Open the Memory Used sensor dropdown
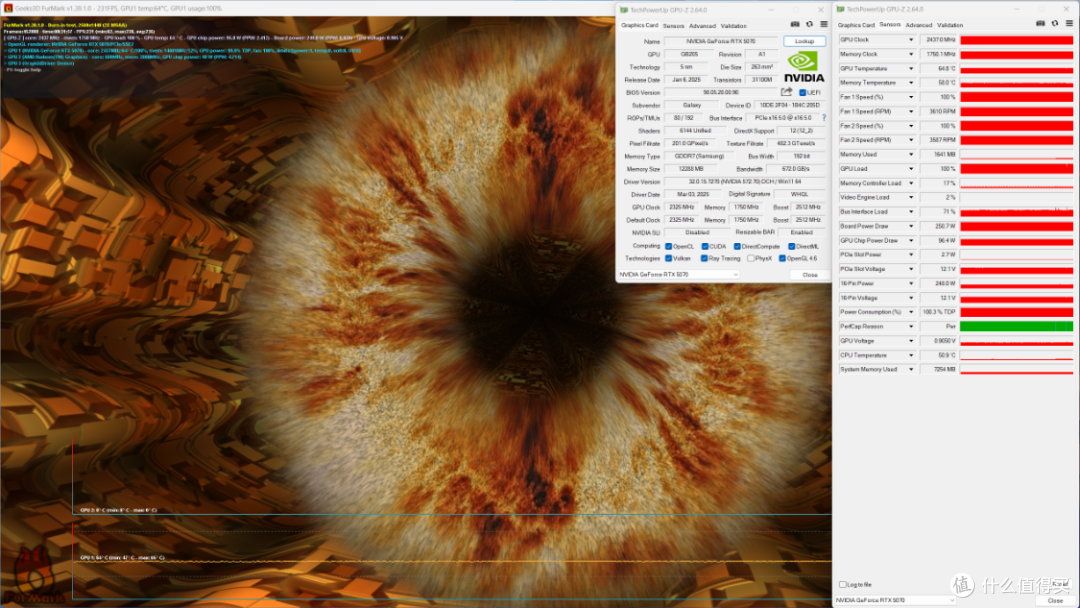Image resolution: width=1080 pixels, height=608 pixels. 911,155
